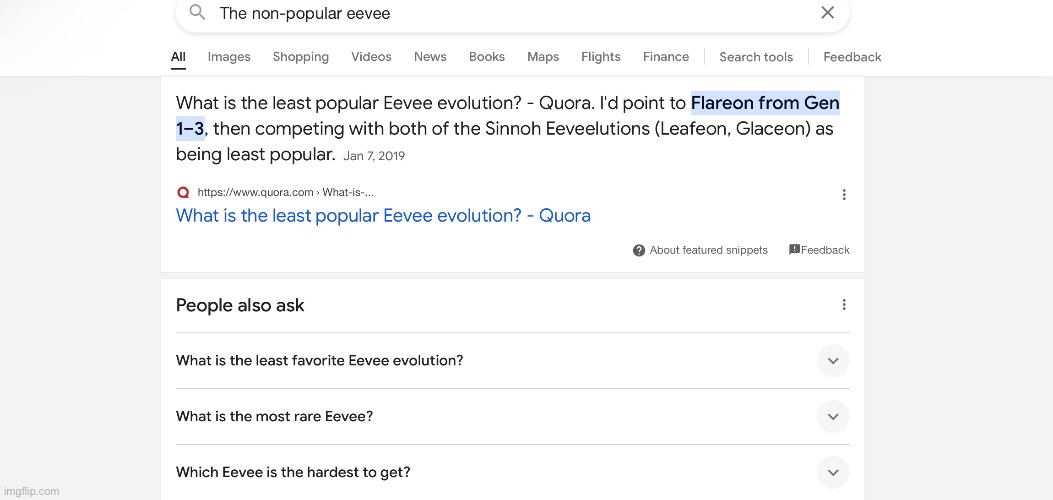Image resolution: width=1053 pixels, height=500 pixels.
Task: Expand "Which Eevee is the hardest to get?"
Action: coord(832,473)
